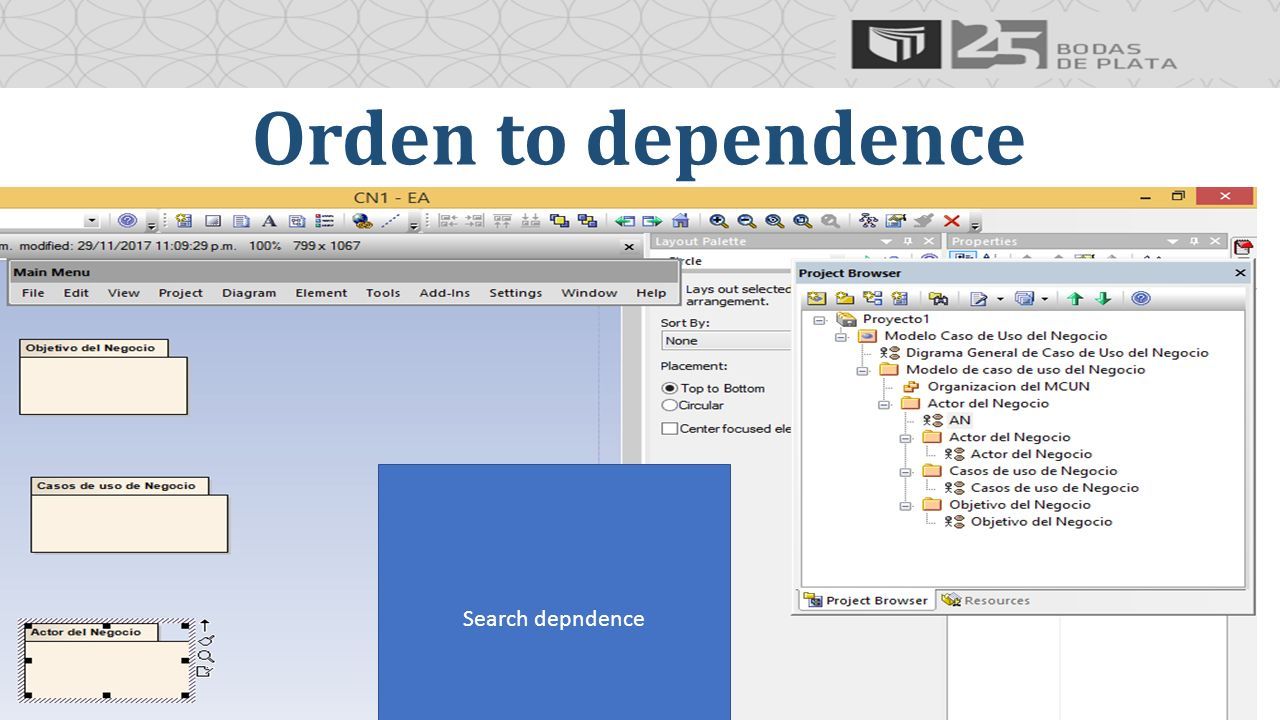
Task: Click the New Diagram icon in Project Browser
Action: click(x=873, y=298)
